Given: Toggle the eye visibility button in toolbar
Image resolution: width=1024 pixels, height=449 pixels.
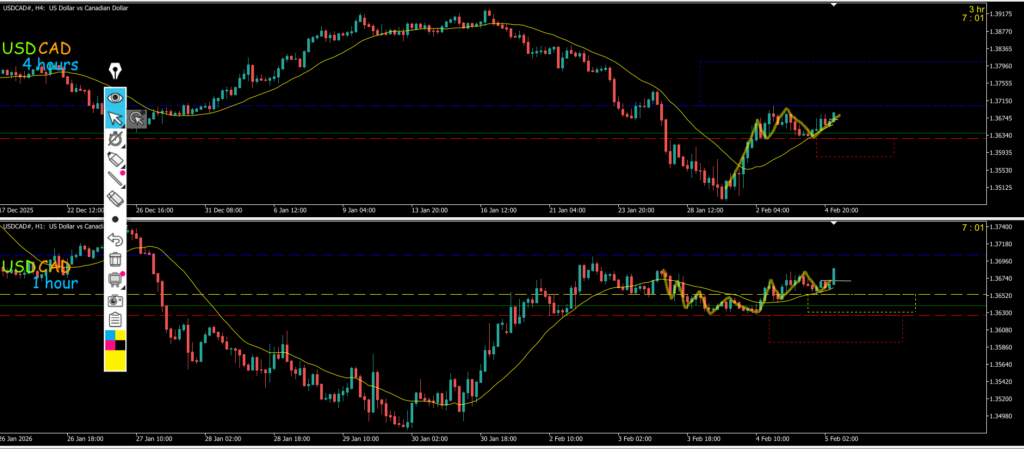Looking at the screenshot, I should pyautogui.click(x=116, y=98).
